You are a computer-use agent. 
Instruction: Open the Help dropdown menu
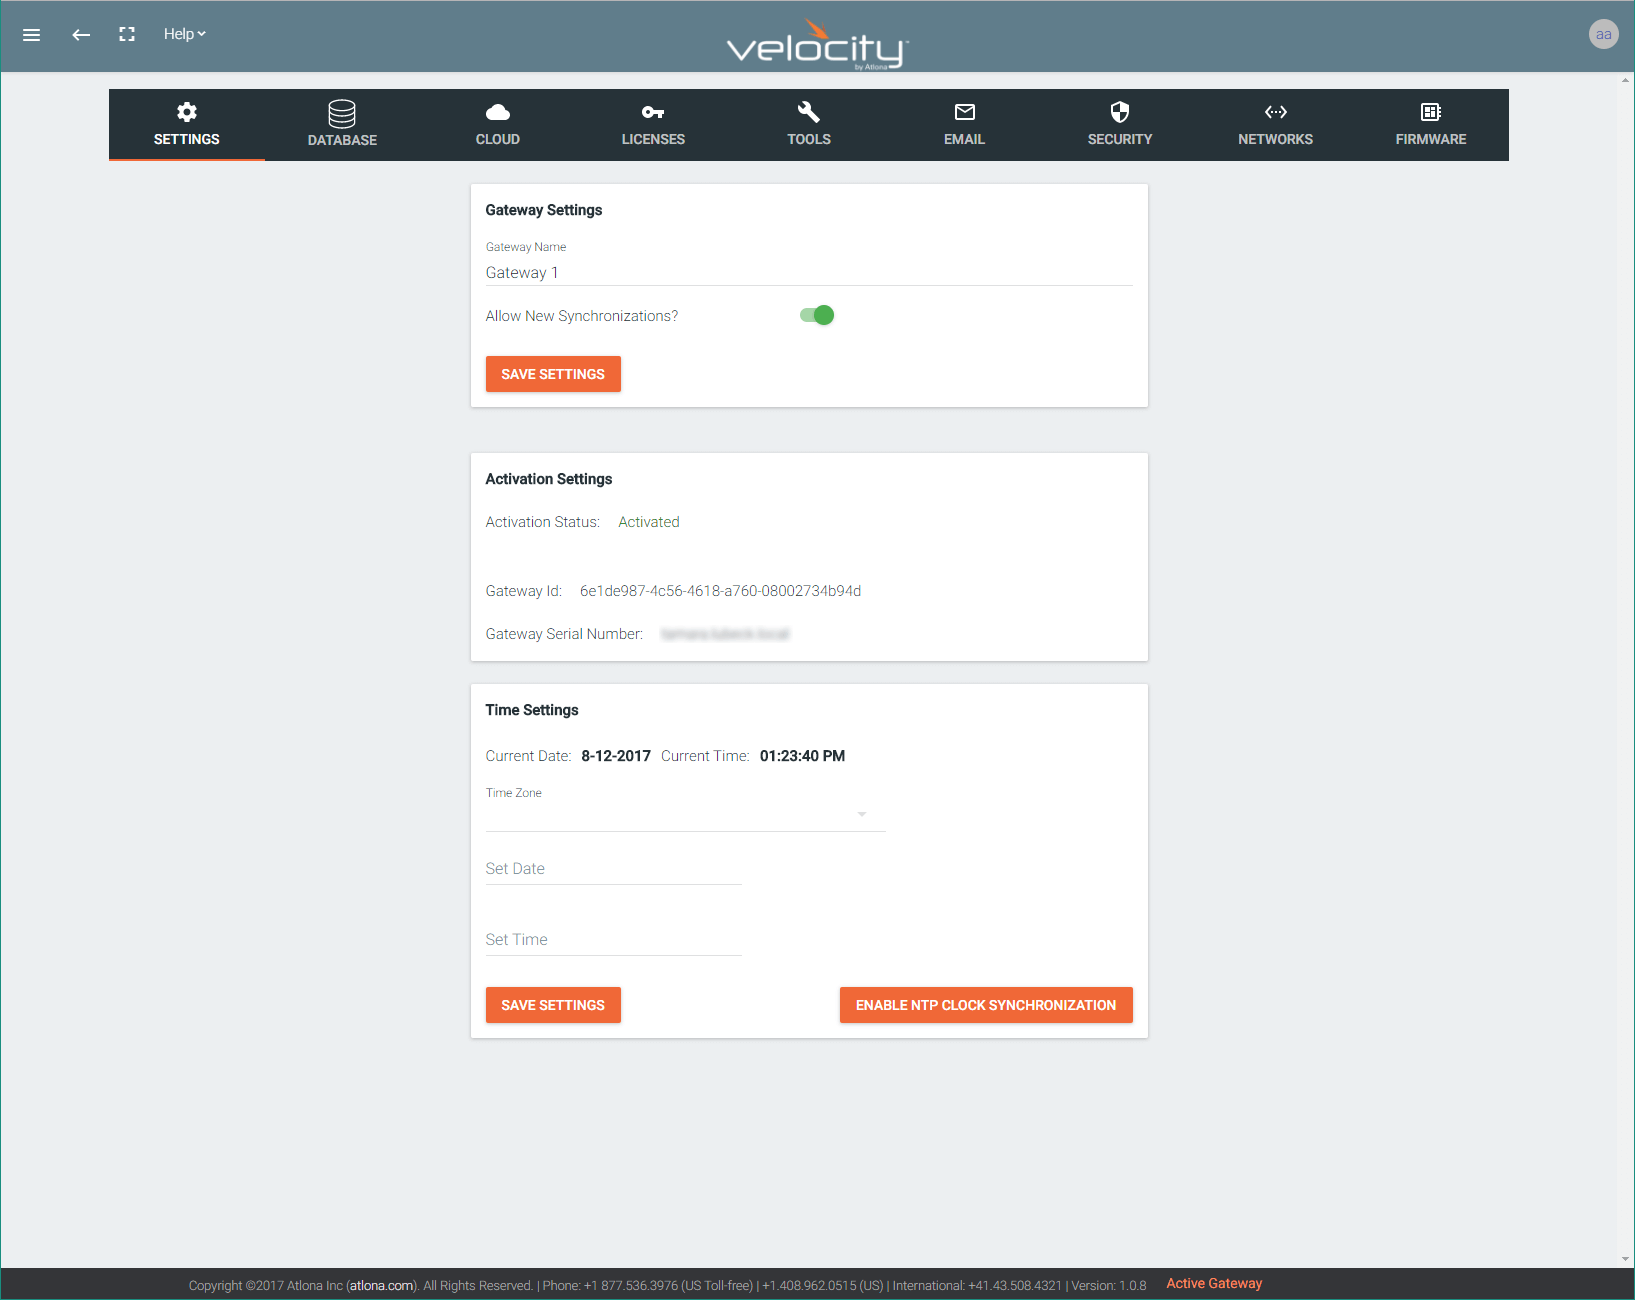click(x=184, y=34)
